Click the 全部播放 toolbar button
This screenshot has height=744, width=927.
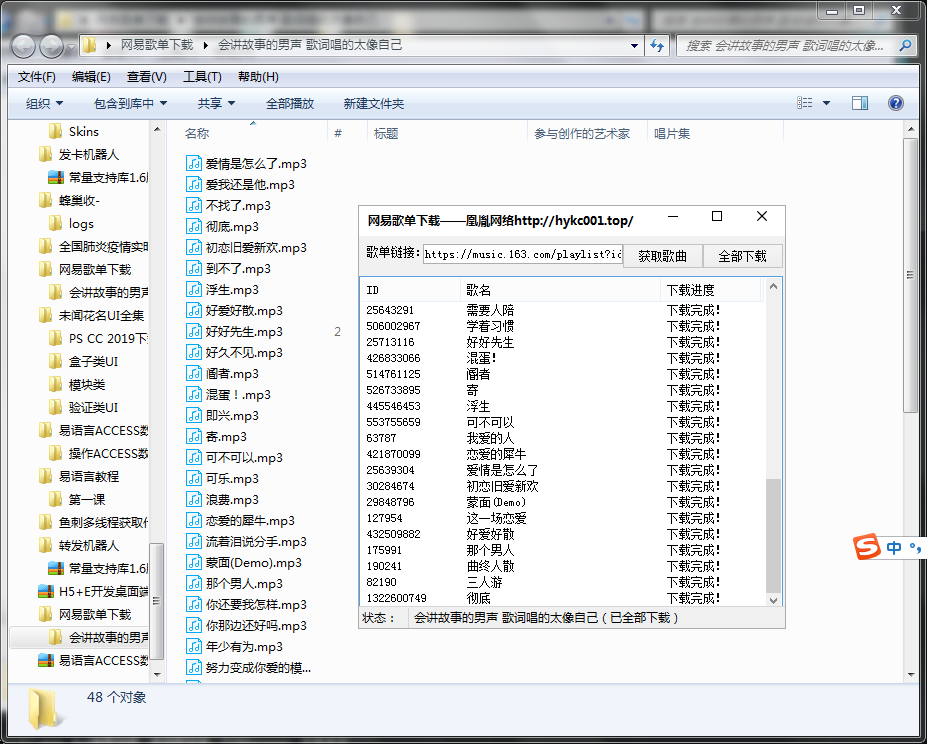[290, 103]
